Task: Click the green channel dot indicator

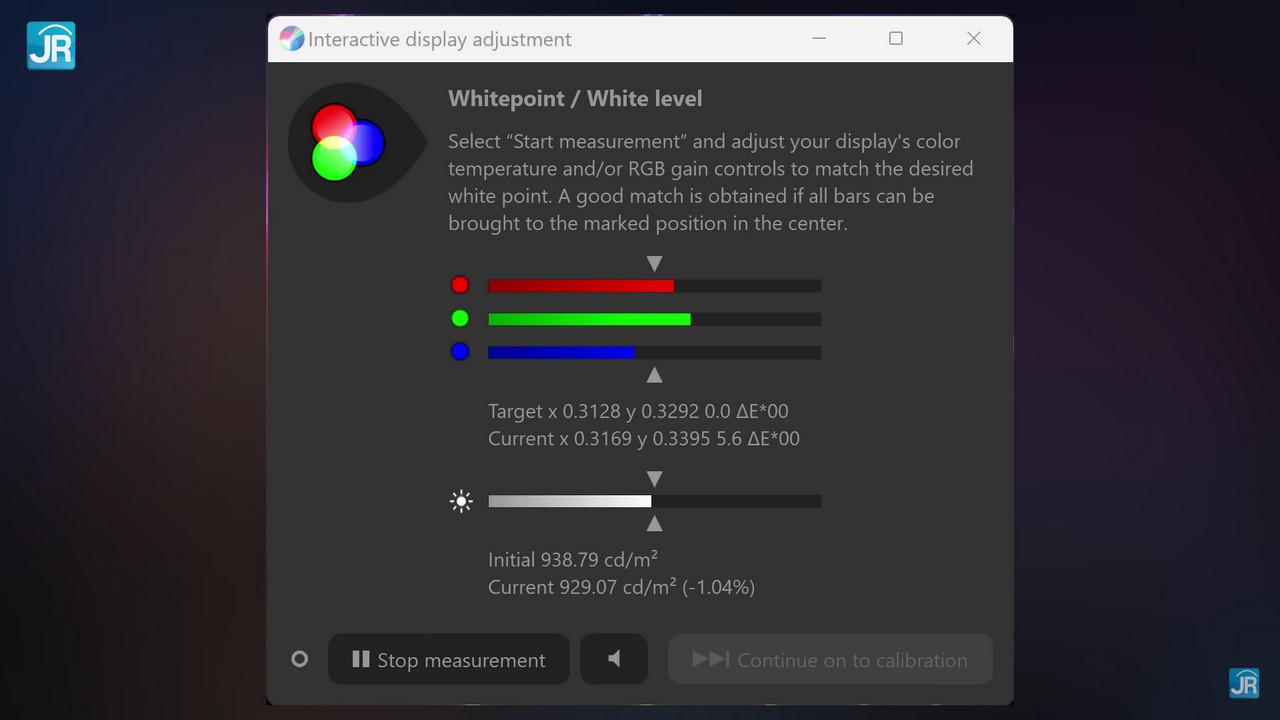Action: (x=460, y=318)
